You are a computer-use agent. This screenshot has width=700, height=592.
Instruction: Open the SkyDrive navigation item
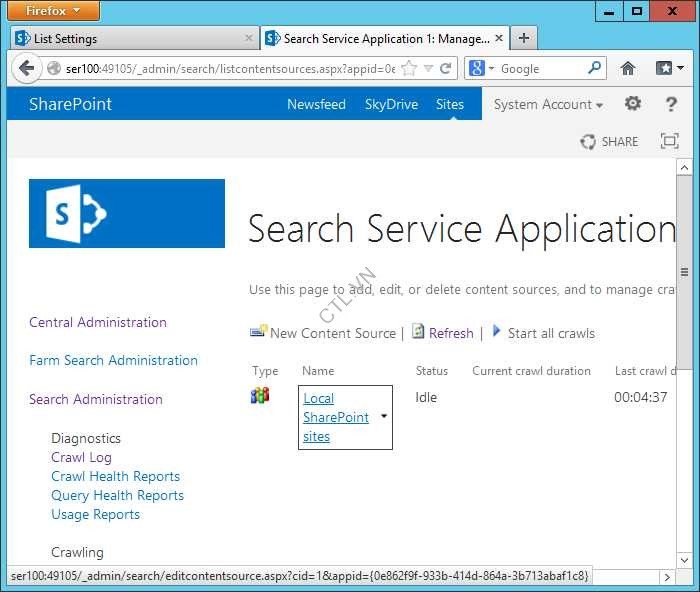tap(391, 104)
